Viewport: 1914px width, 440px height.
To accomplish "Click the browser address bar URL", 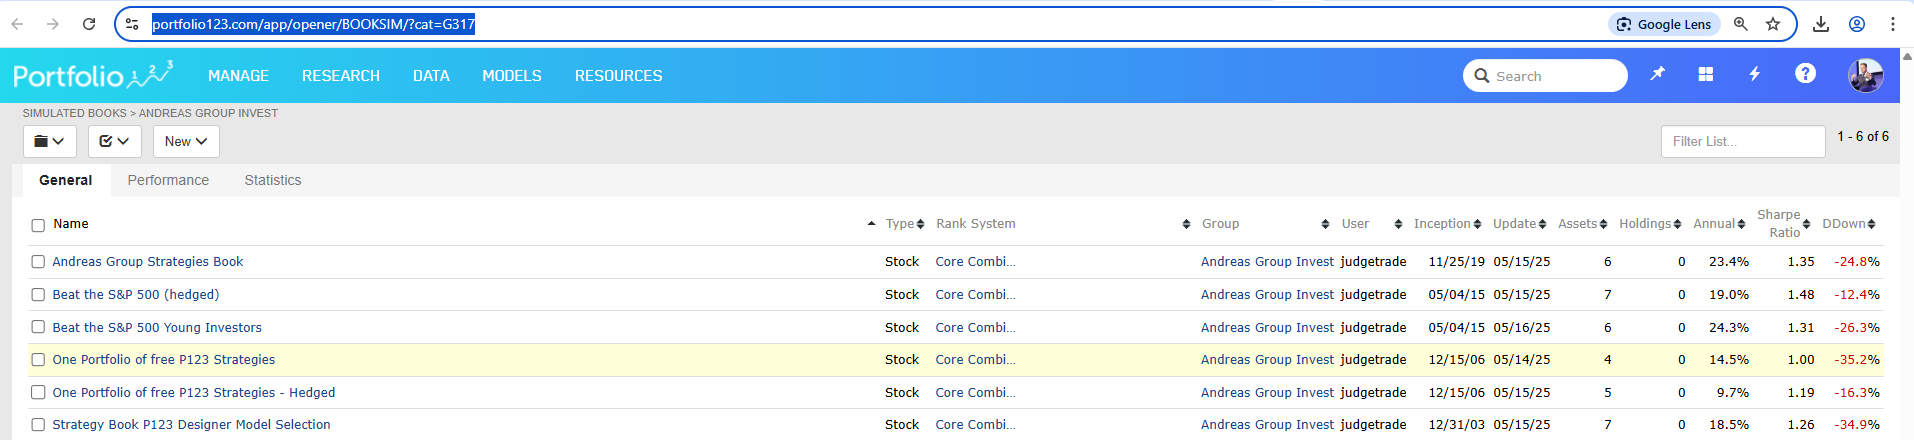I will pos(313,24).
